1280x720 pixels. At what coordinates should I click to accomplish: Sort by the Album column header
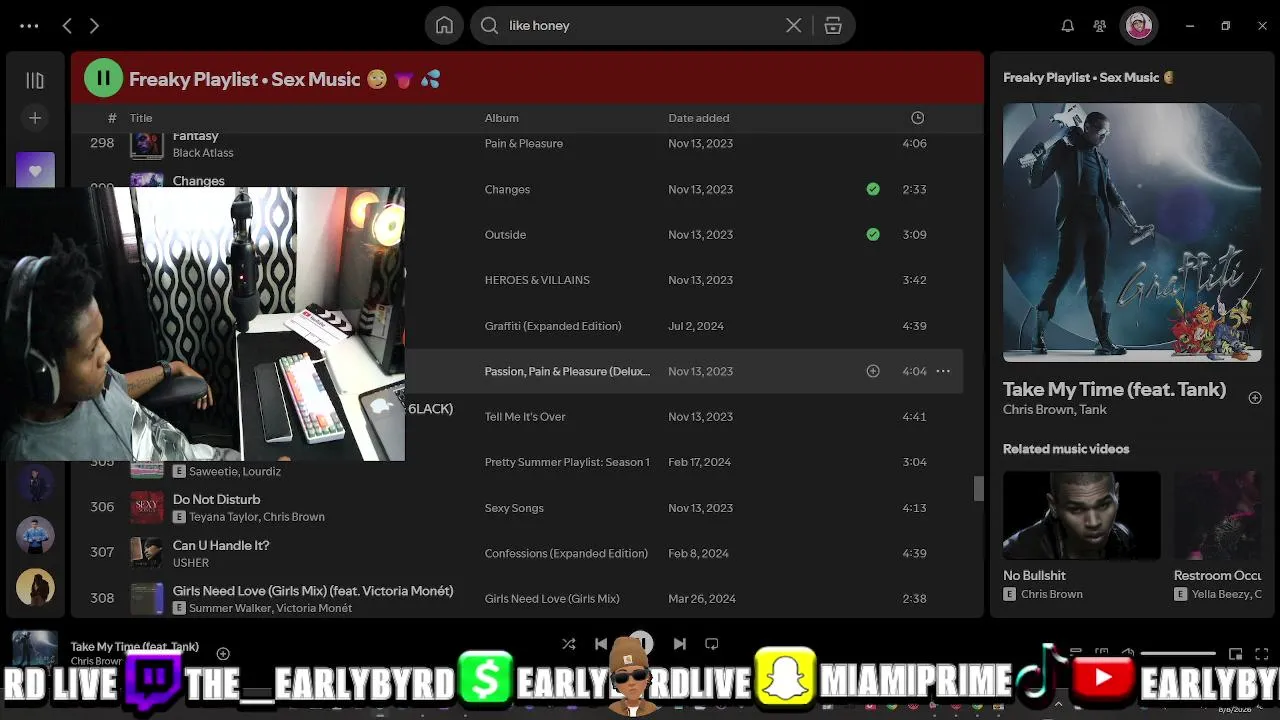click(502, 118)
